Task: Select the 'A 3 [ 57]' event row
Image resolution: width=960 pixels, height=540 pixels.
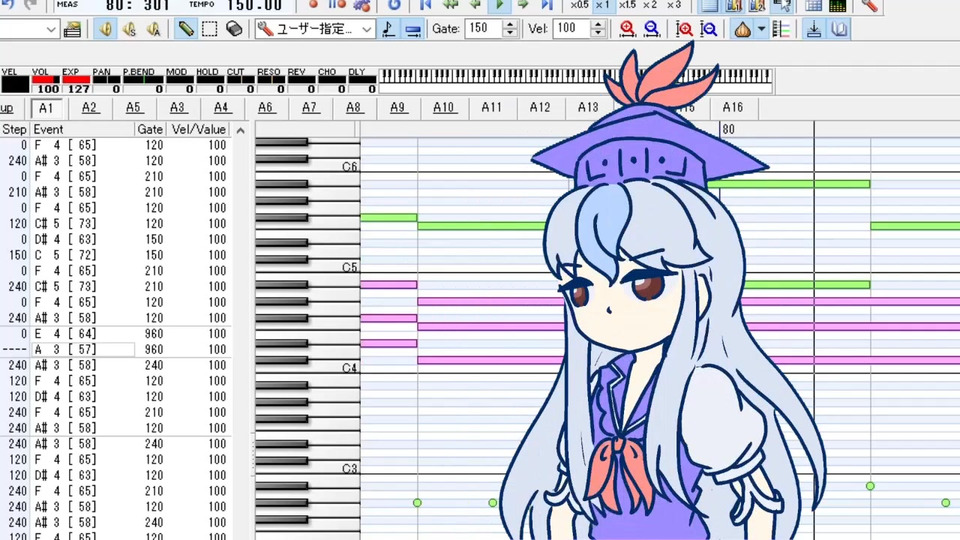Action: 115,350
